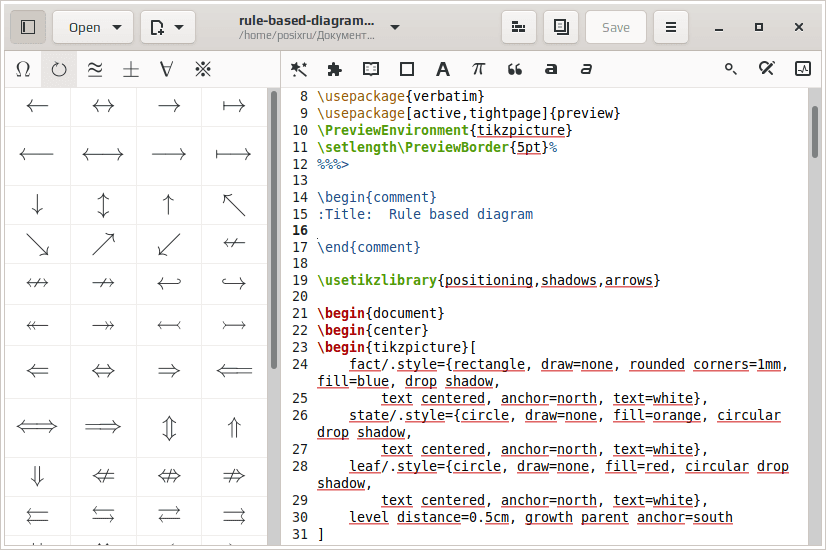The image size is (826, 550).
Task: Insert the long double right arrow symbol
Action: (x=103, y=426)
